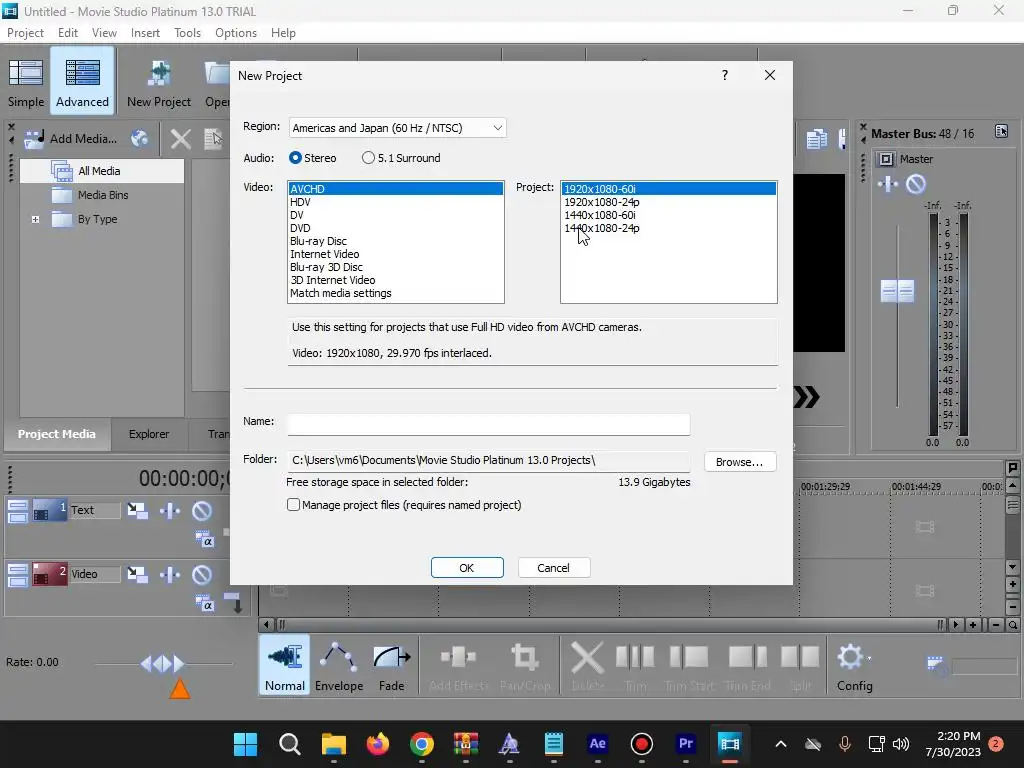Click Video track compositing mode alpha icon
The width and height of the screenshot is (1024, 768).
tap(204, 603)
